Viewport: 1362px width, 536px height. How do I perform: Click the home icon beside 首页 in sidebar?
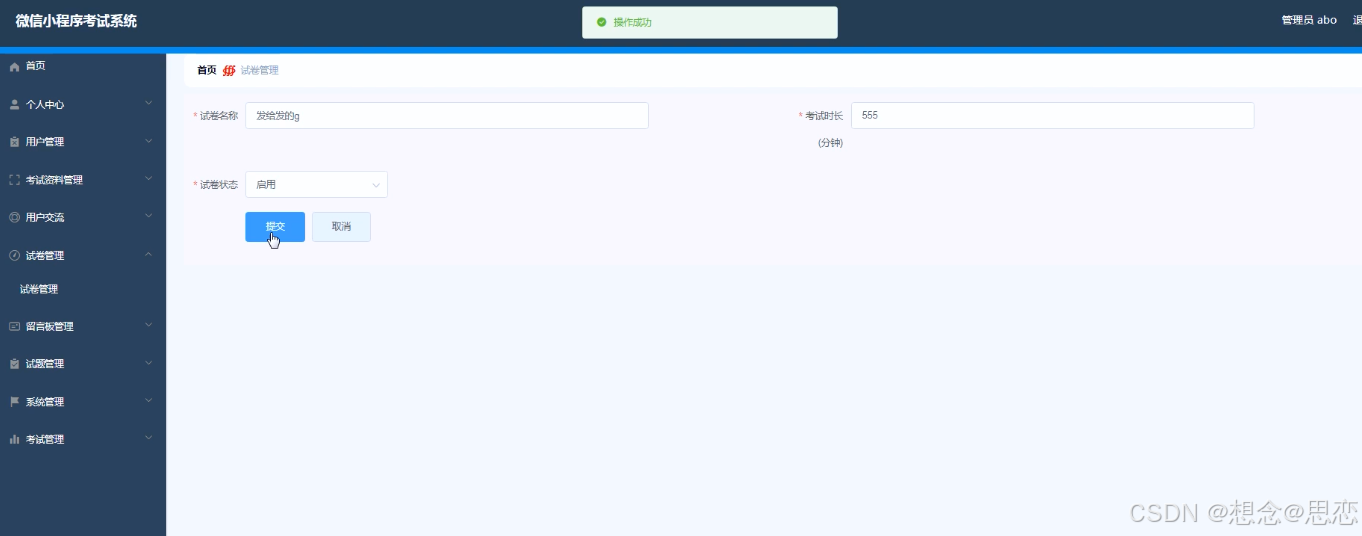click(14, 66)
